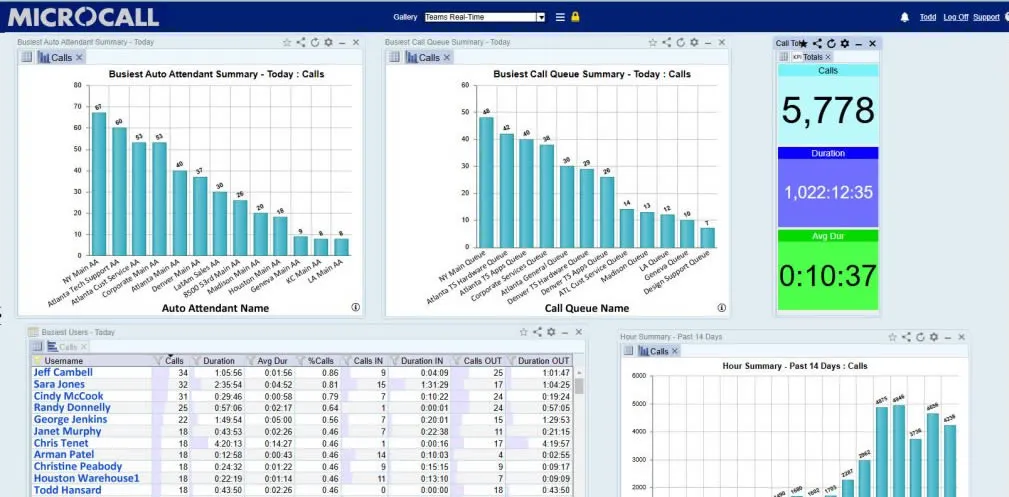Open filter for Duration column

pos(198,361)
